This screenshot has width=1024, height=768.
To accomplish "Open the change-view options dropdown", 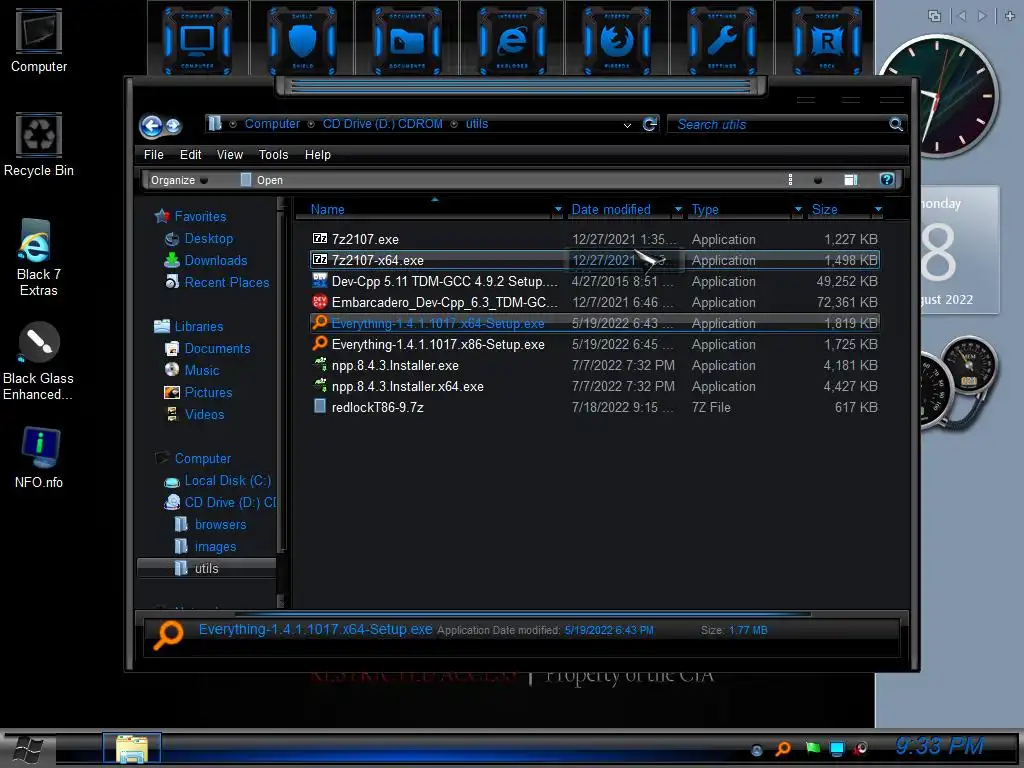I will coord(818,180).
